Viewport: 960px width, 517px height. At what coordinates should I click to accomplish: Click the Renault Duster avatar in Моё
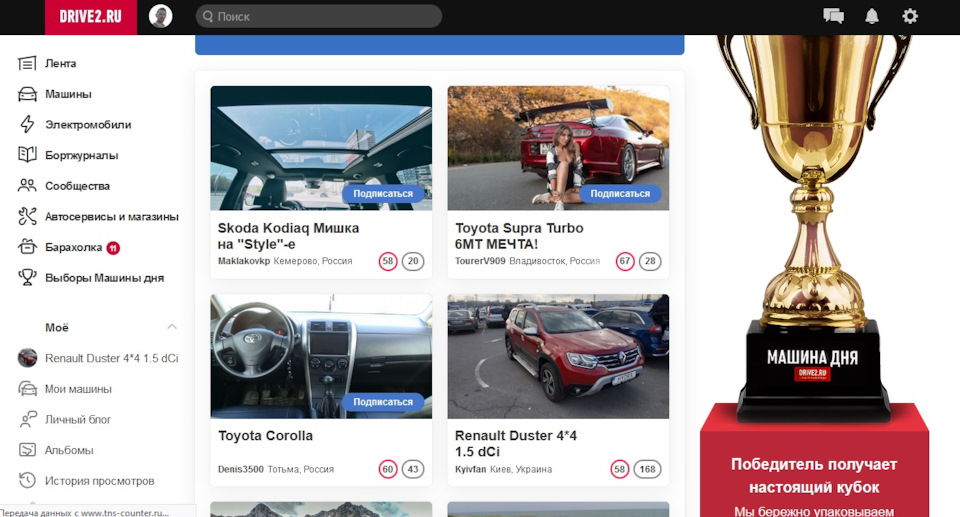[x=27, y=358]
